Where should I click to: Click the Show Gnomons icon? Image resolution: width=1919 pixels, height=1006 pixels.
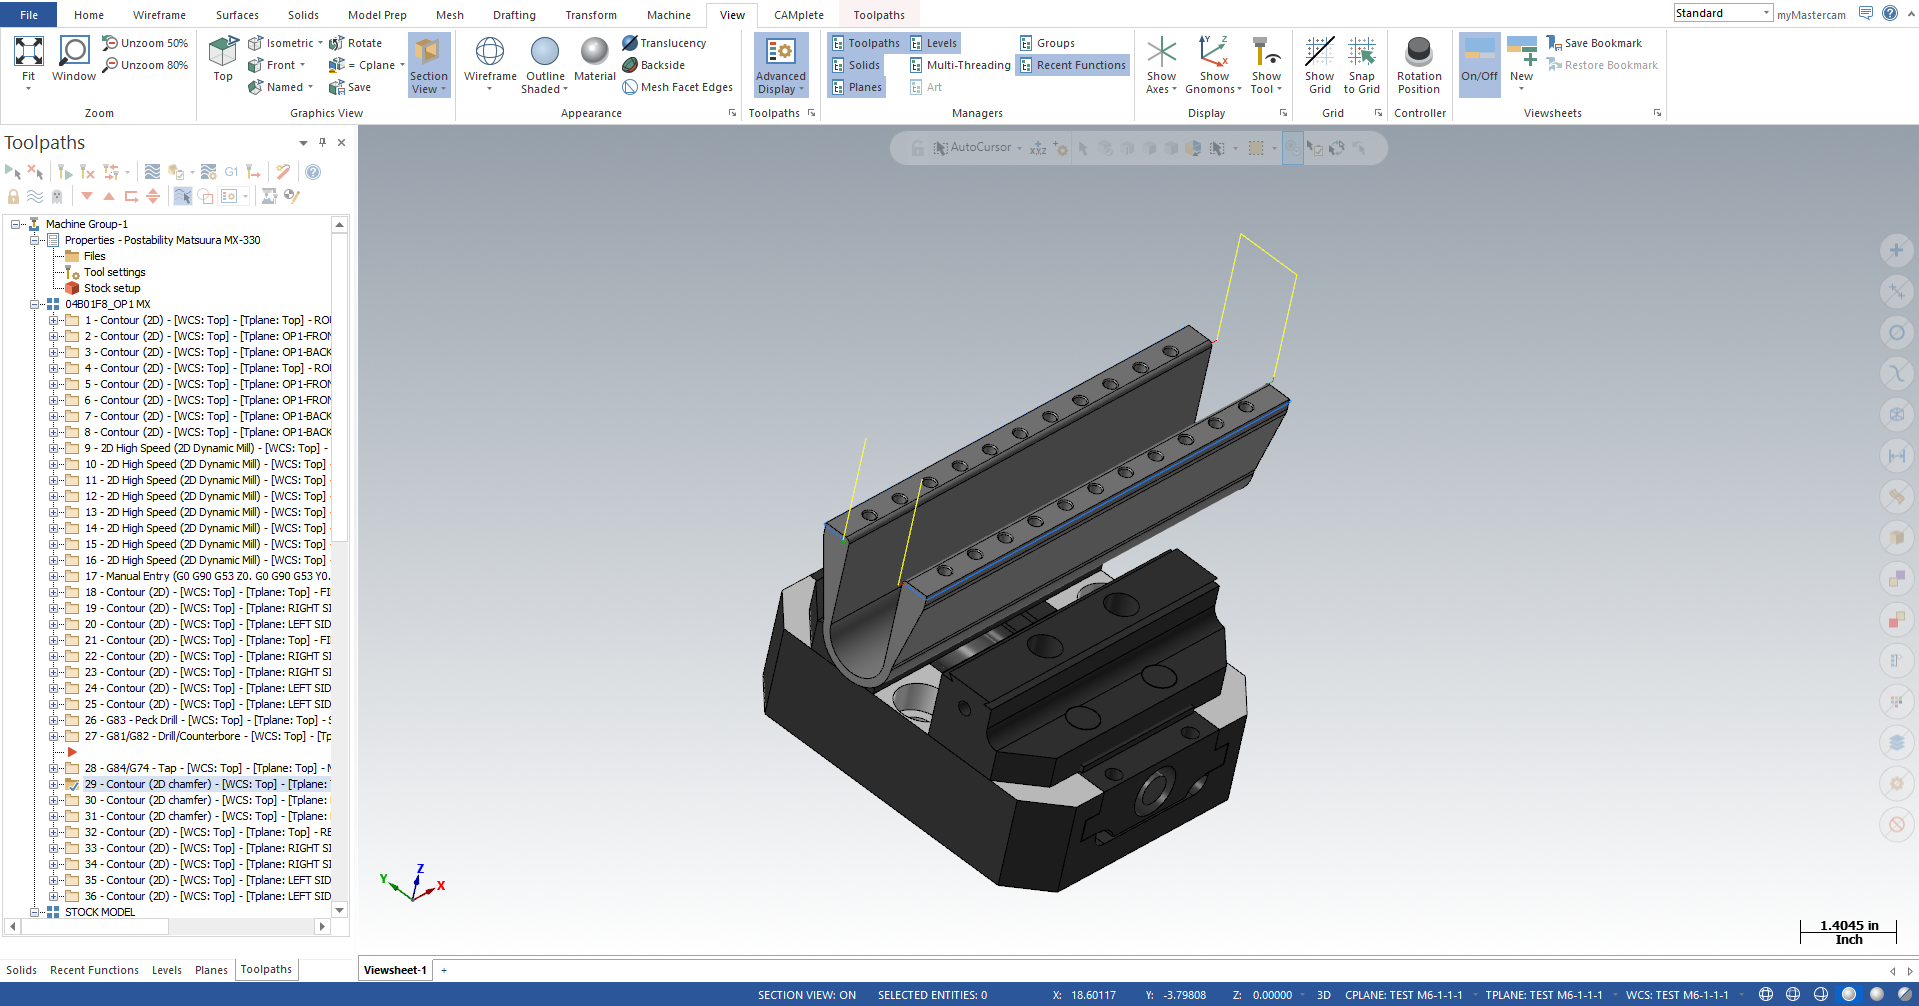tap(1213, 52)
